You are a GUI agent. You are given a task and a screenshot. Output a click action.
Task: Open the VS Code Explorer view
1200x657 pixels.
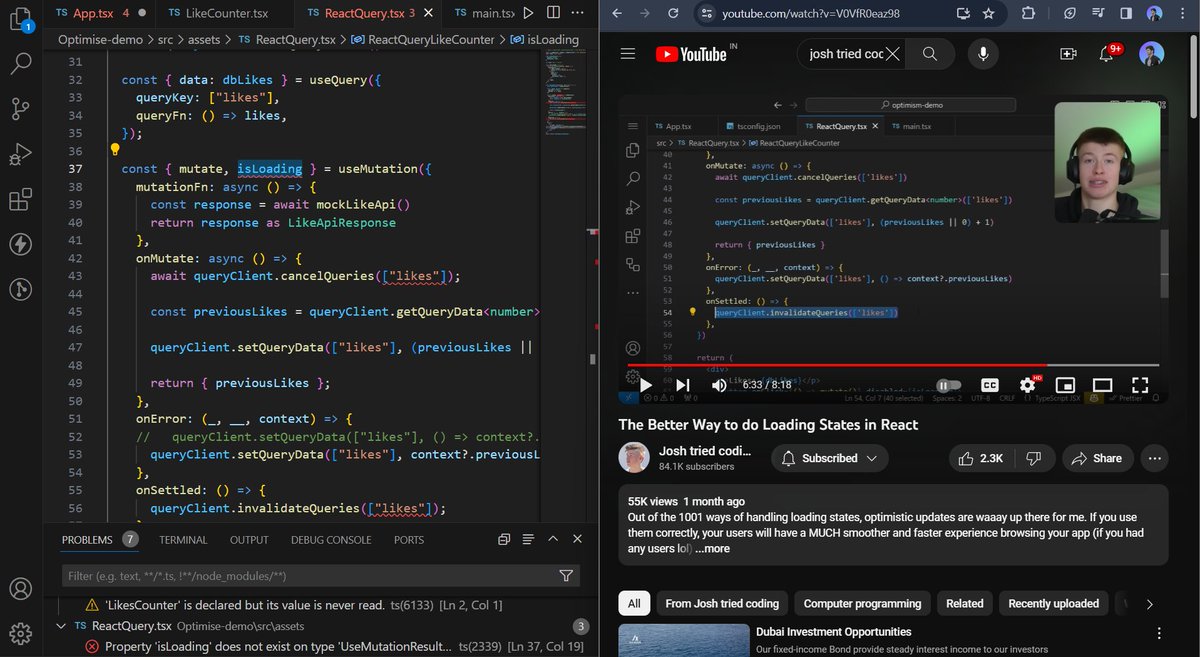[21, 18]
